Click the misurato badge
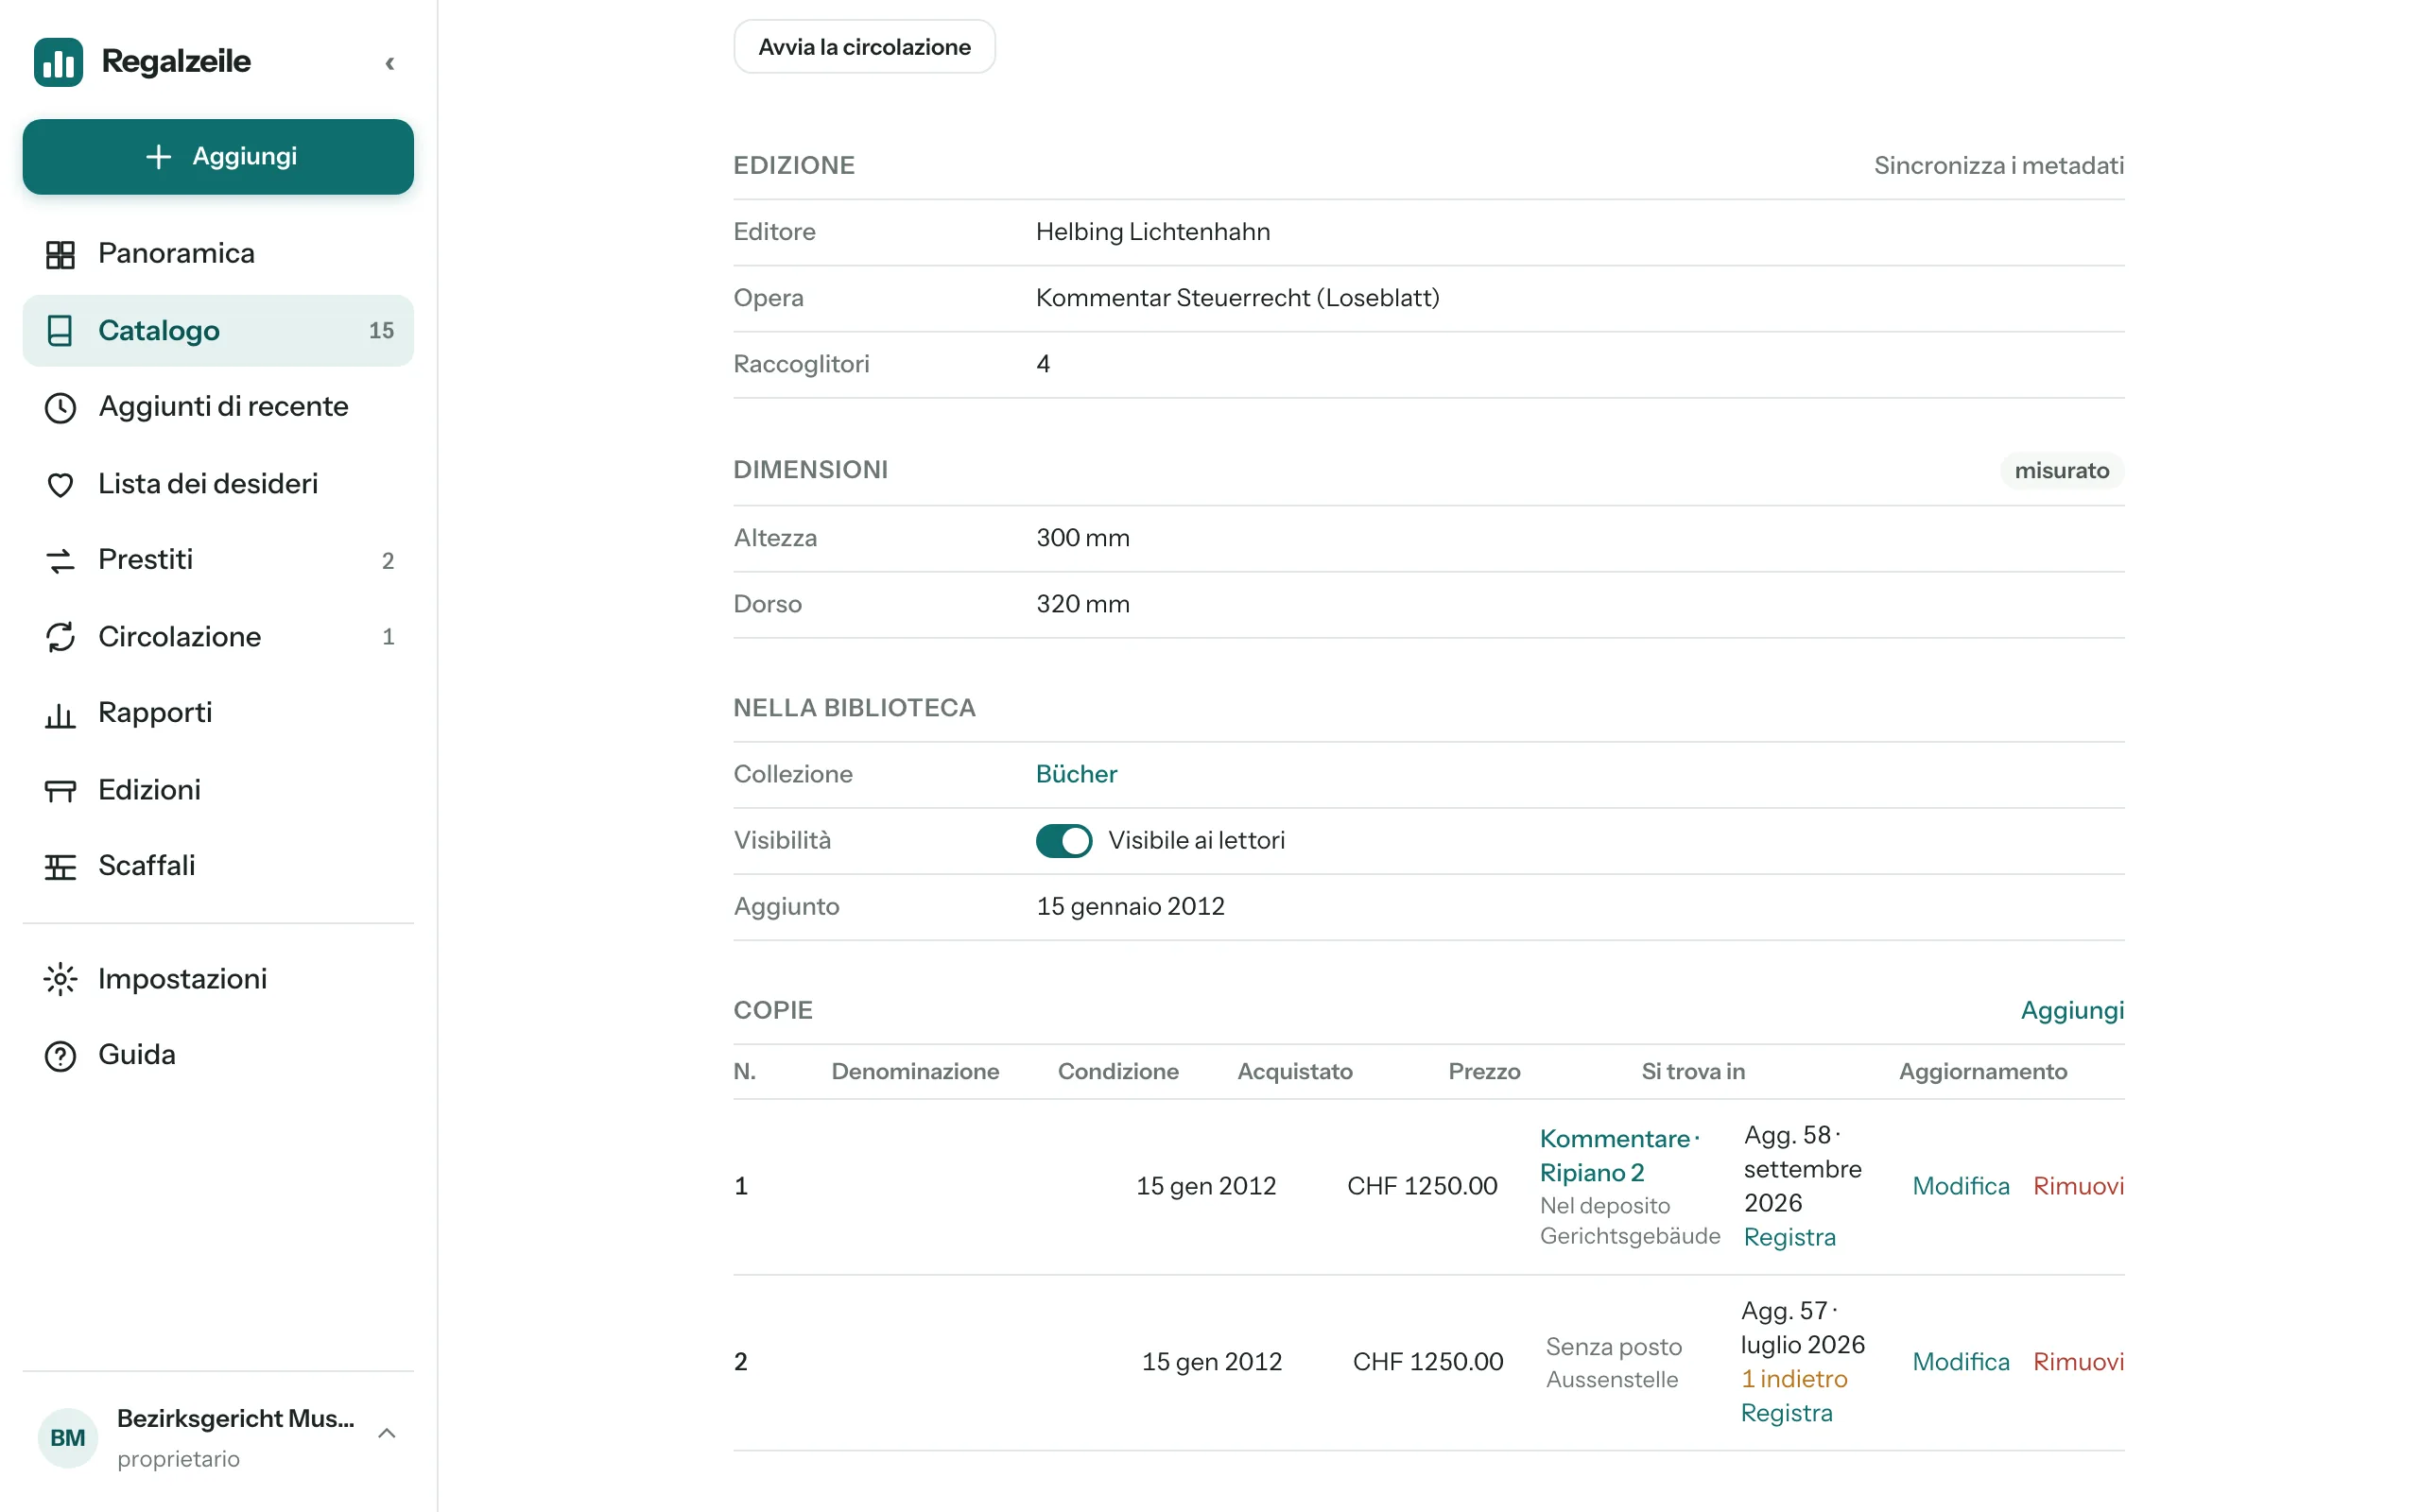The width and height of the screenshot is (2420, 1512). (x=2061, y=471)
